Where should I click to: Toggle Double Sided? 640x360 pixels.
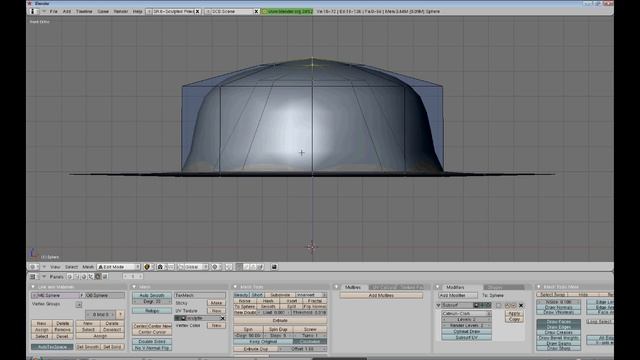(152, 341)
